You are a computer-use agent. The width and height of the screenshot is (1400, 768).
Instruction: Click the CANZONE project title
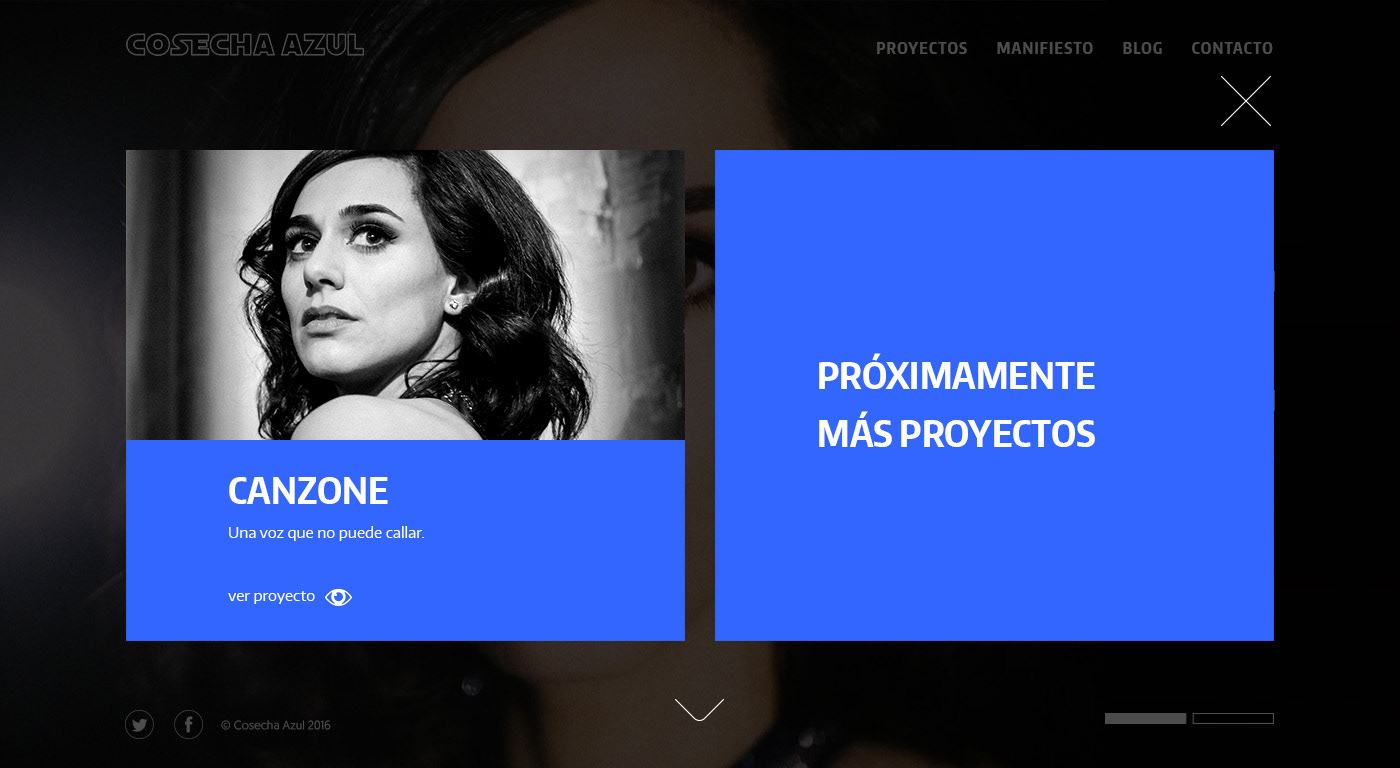click(308, 491)
